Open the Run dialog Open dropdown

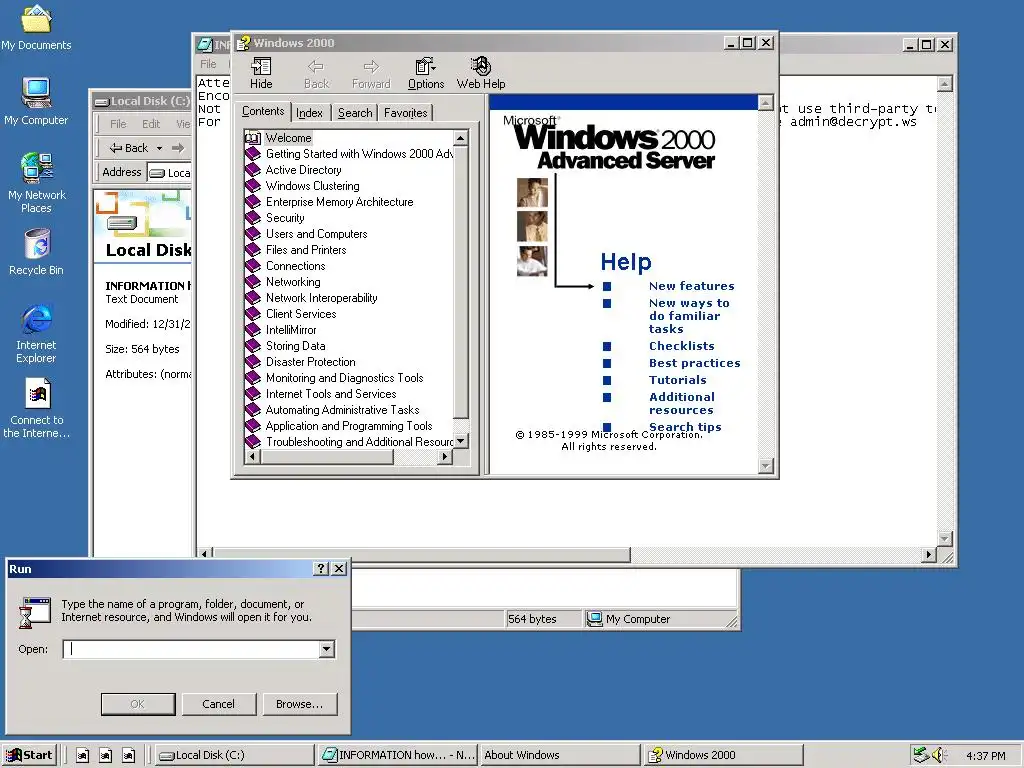click(327, 649)
